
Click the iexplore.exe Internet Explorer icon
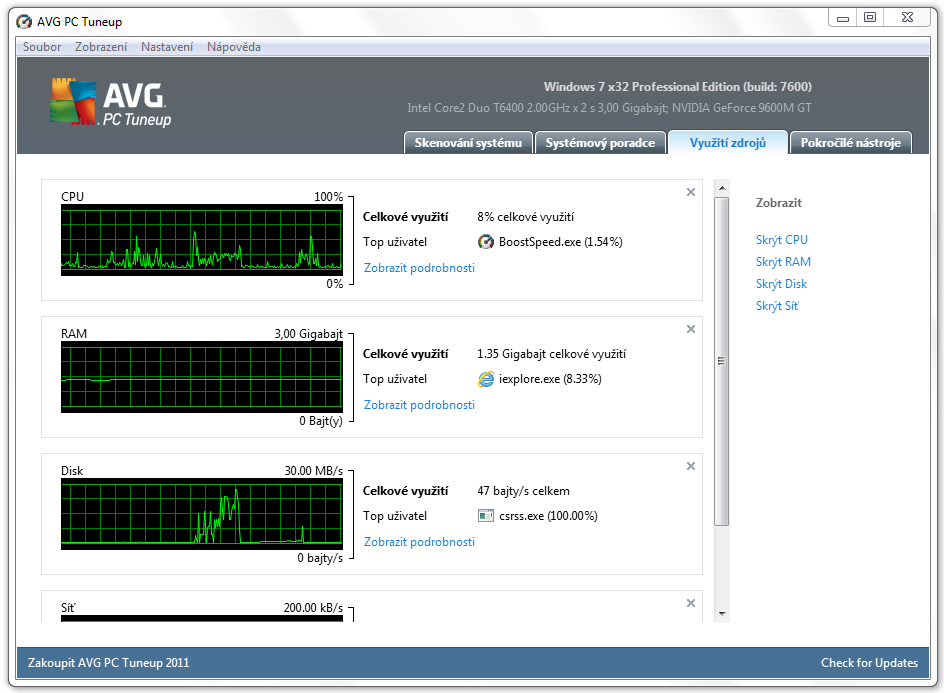tap(485, 379)
